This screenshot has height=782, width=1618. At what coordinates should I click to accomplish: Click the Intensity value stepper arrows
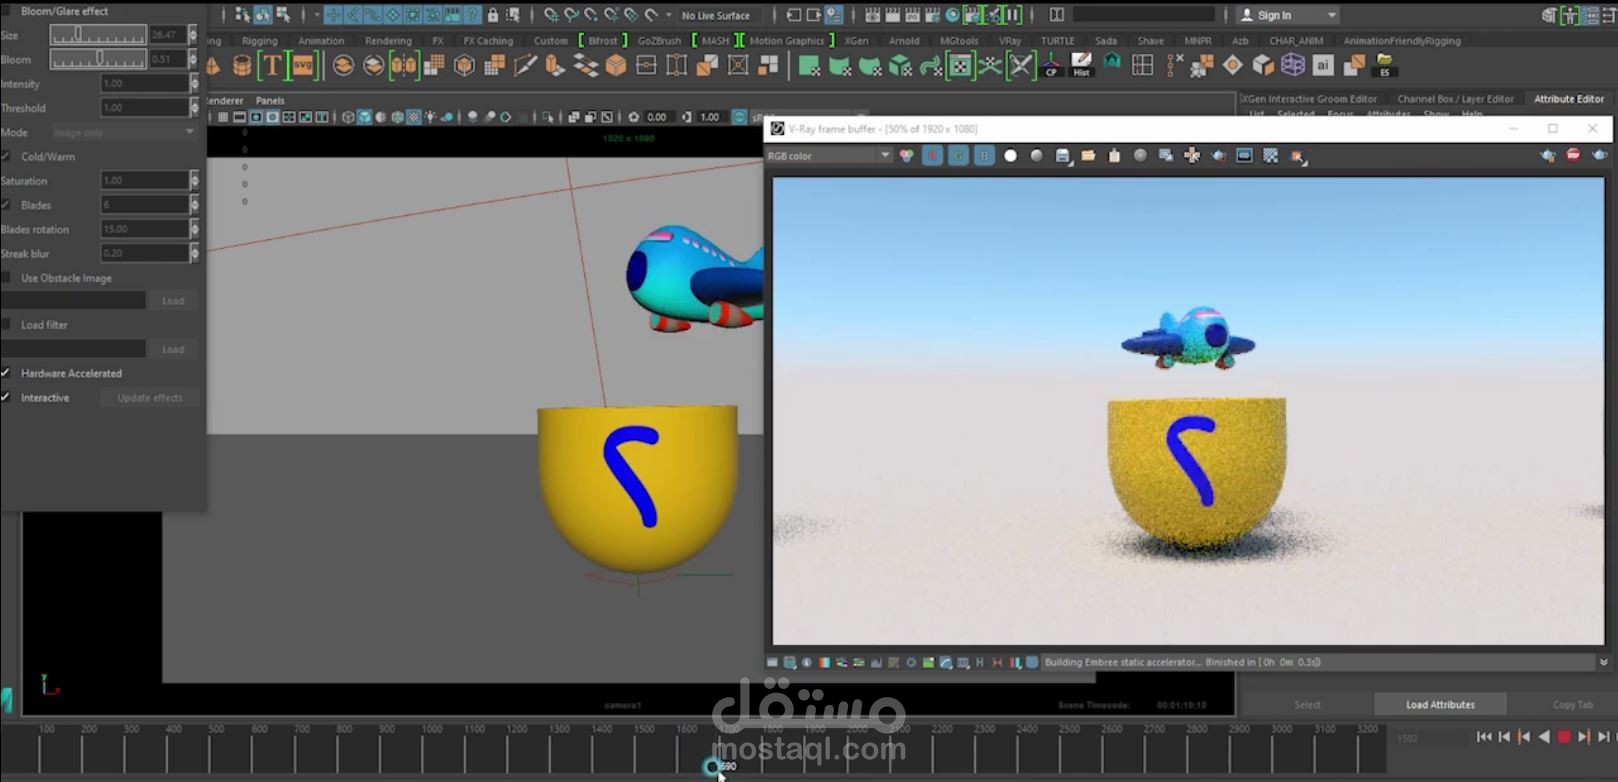click(x=194, y=83)
